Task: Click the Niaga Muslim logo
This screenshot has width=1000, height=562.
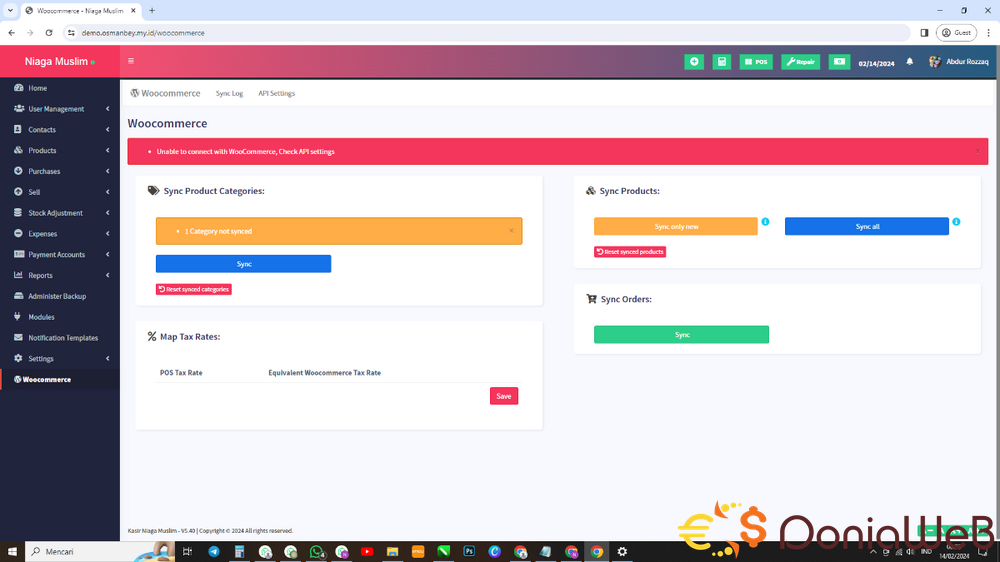Action: 60,62
